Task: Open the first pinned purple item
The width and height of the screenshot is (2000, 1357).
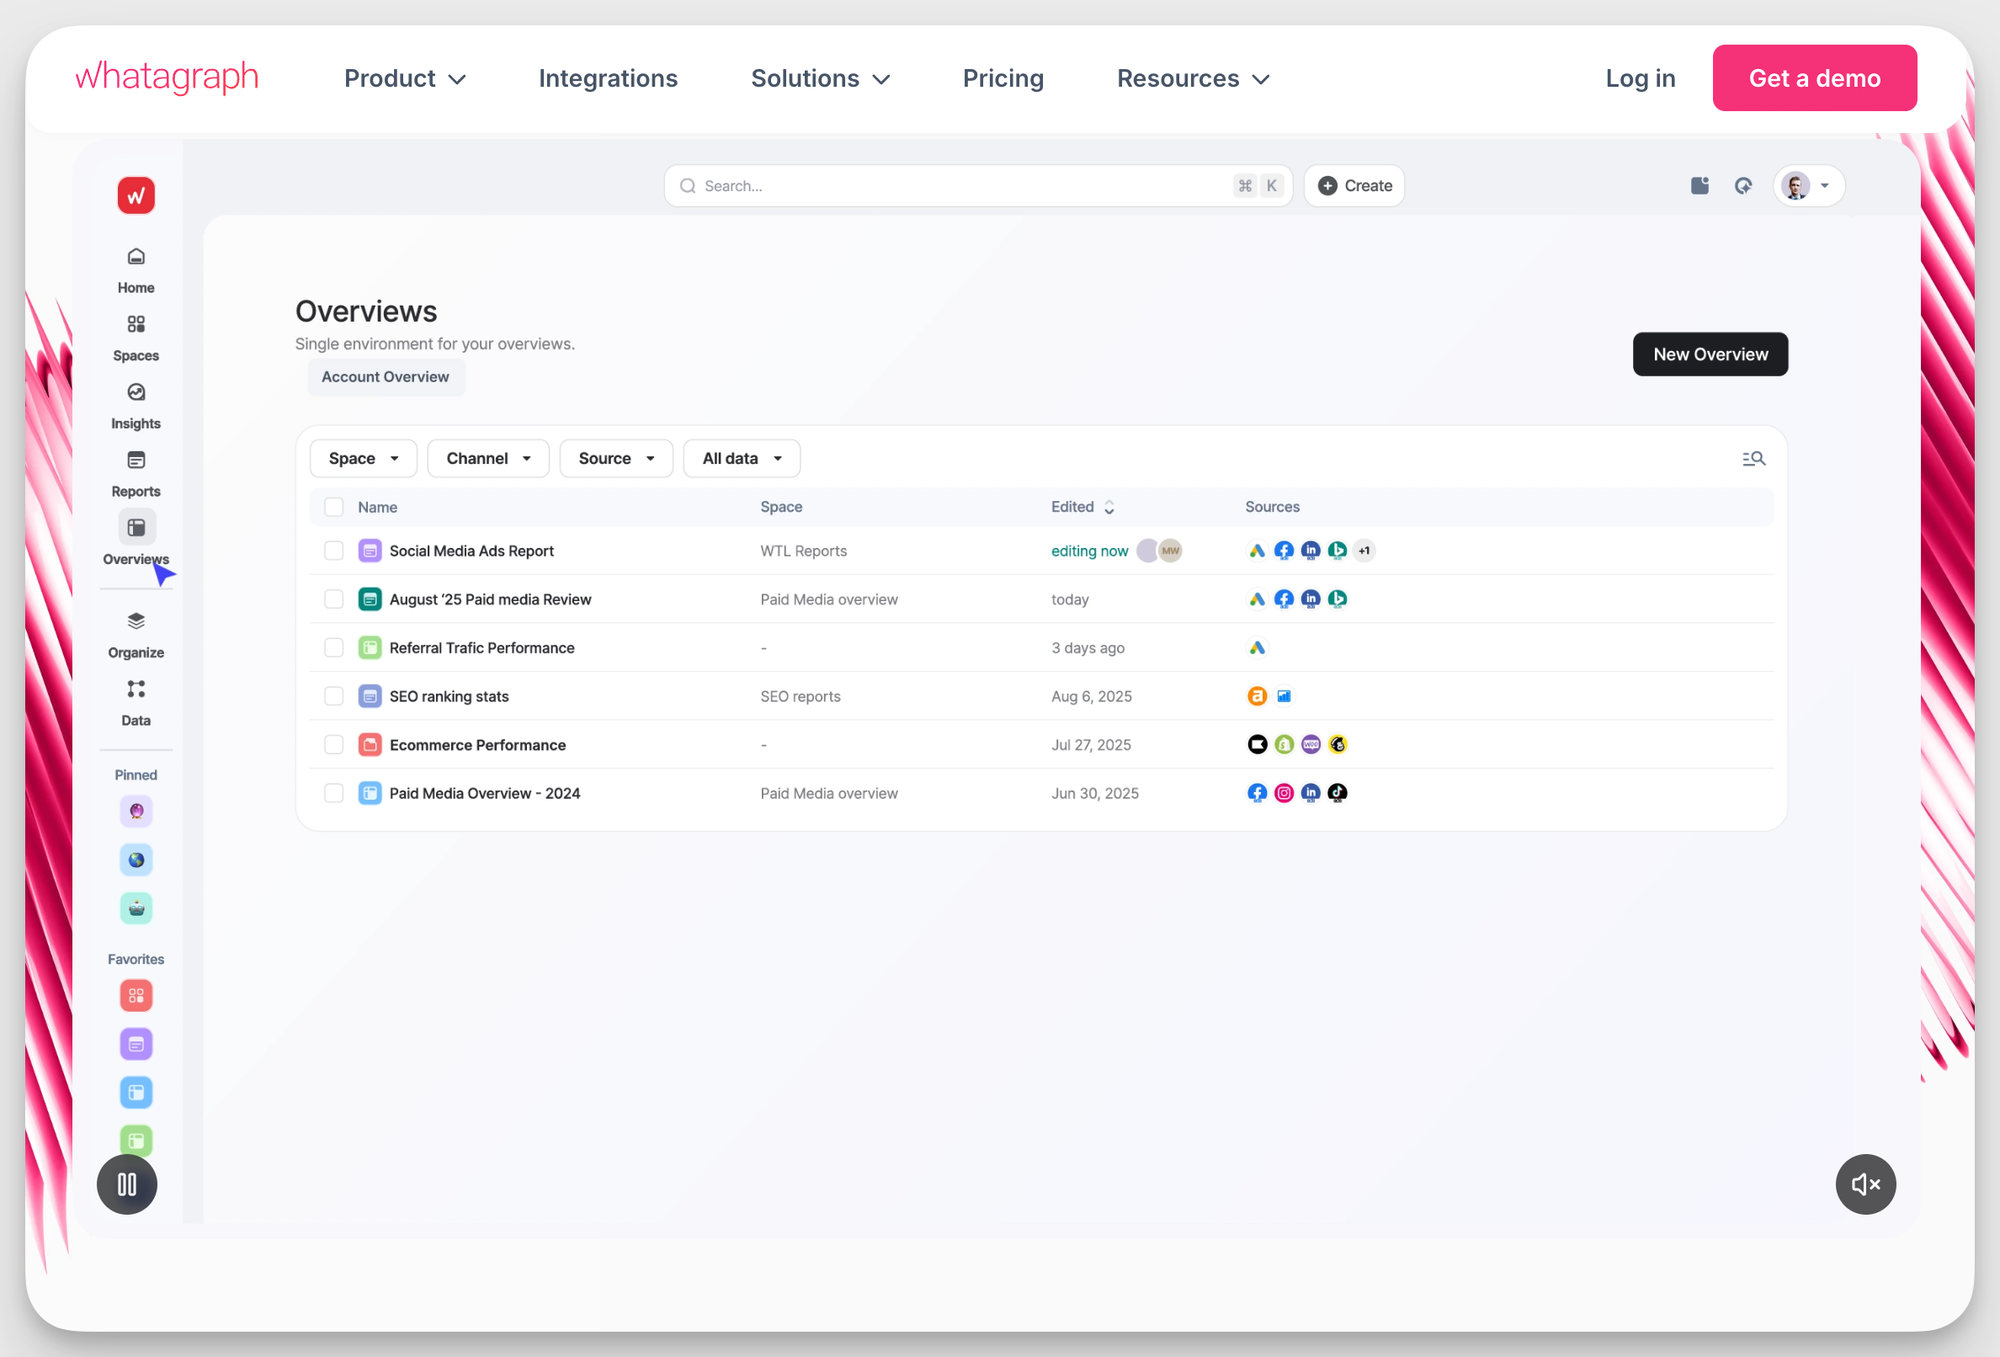Action: [136, 811]
